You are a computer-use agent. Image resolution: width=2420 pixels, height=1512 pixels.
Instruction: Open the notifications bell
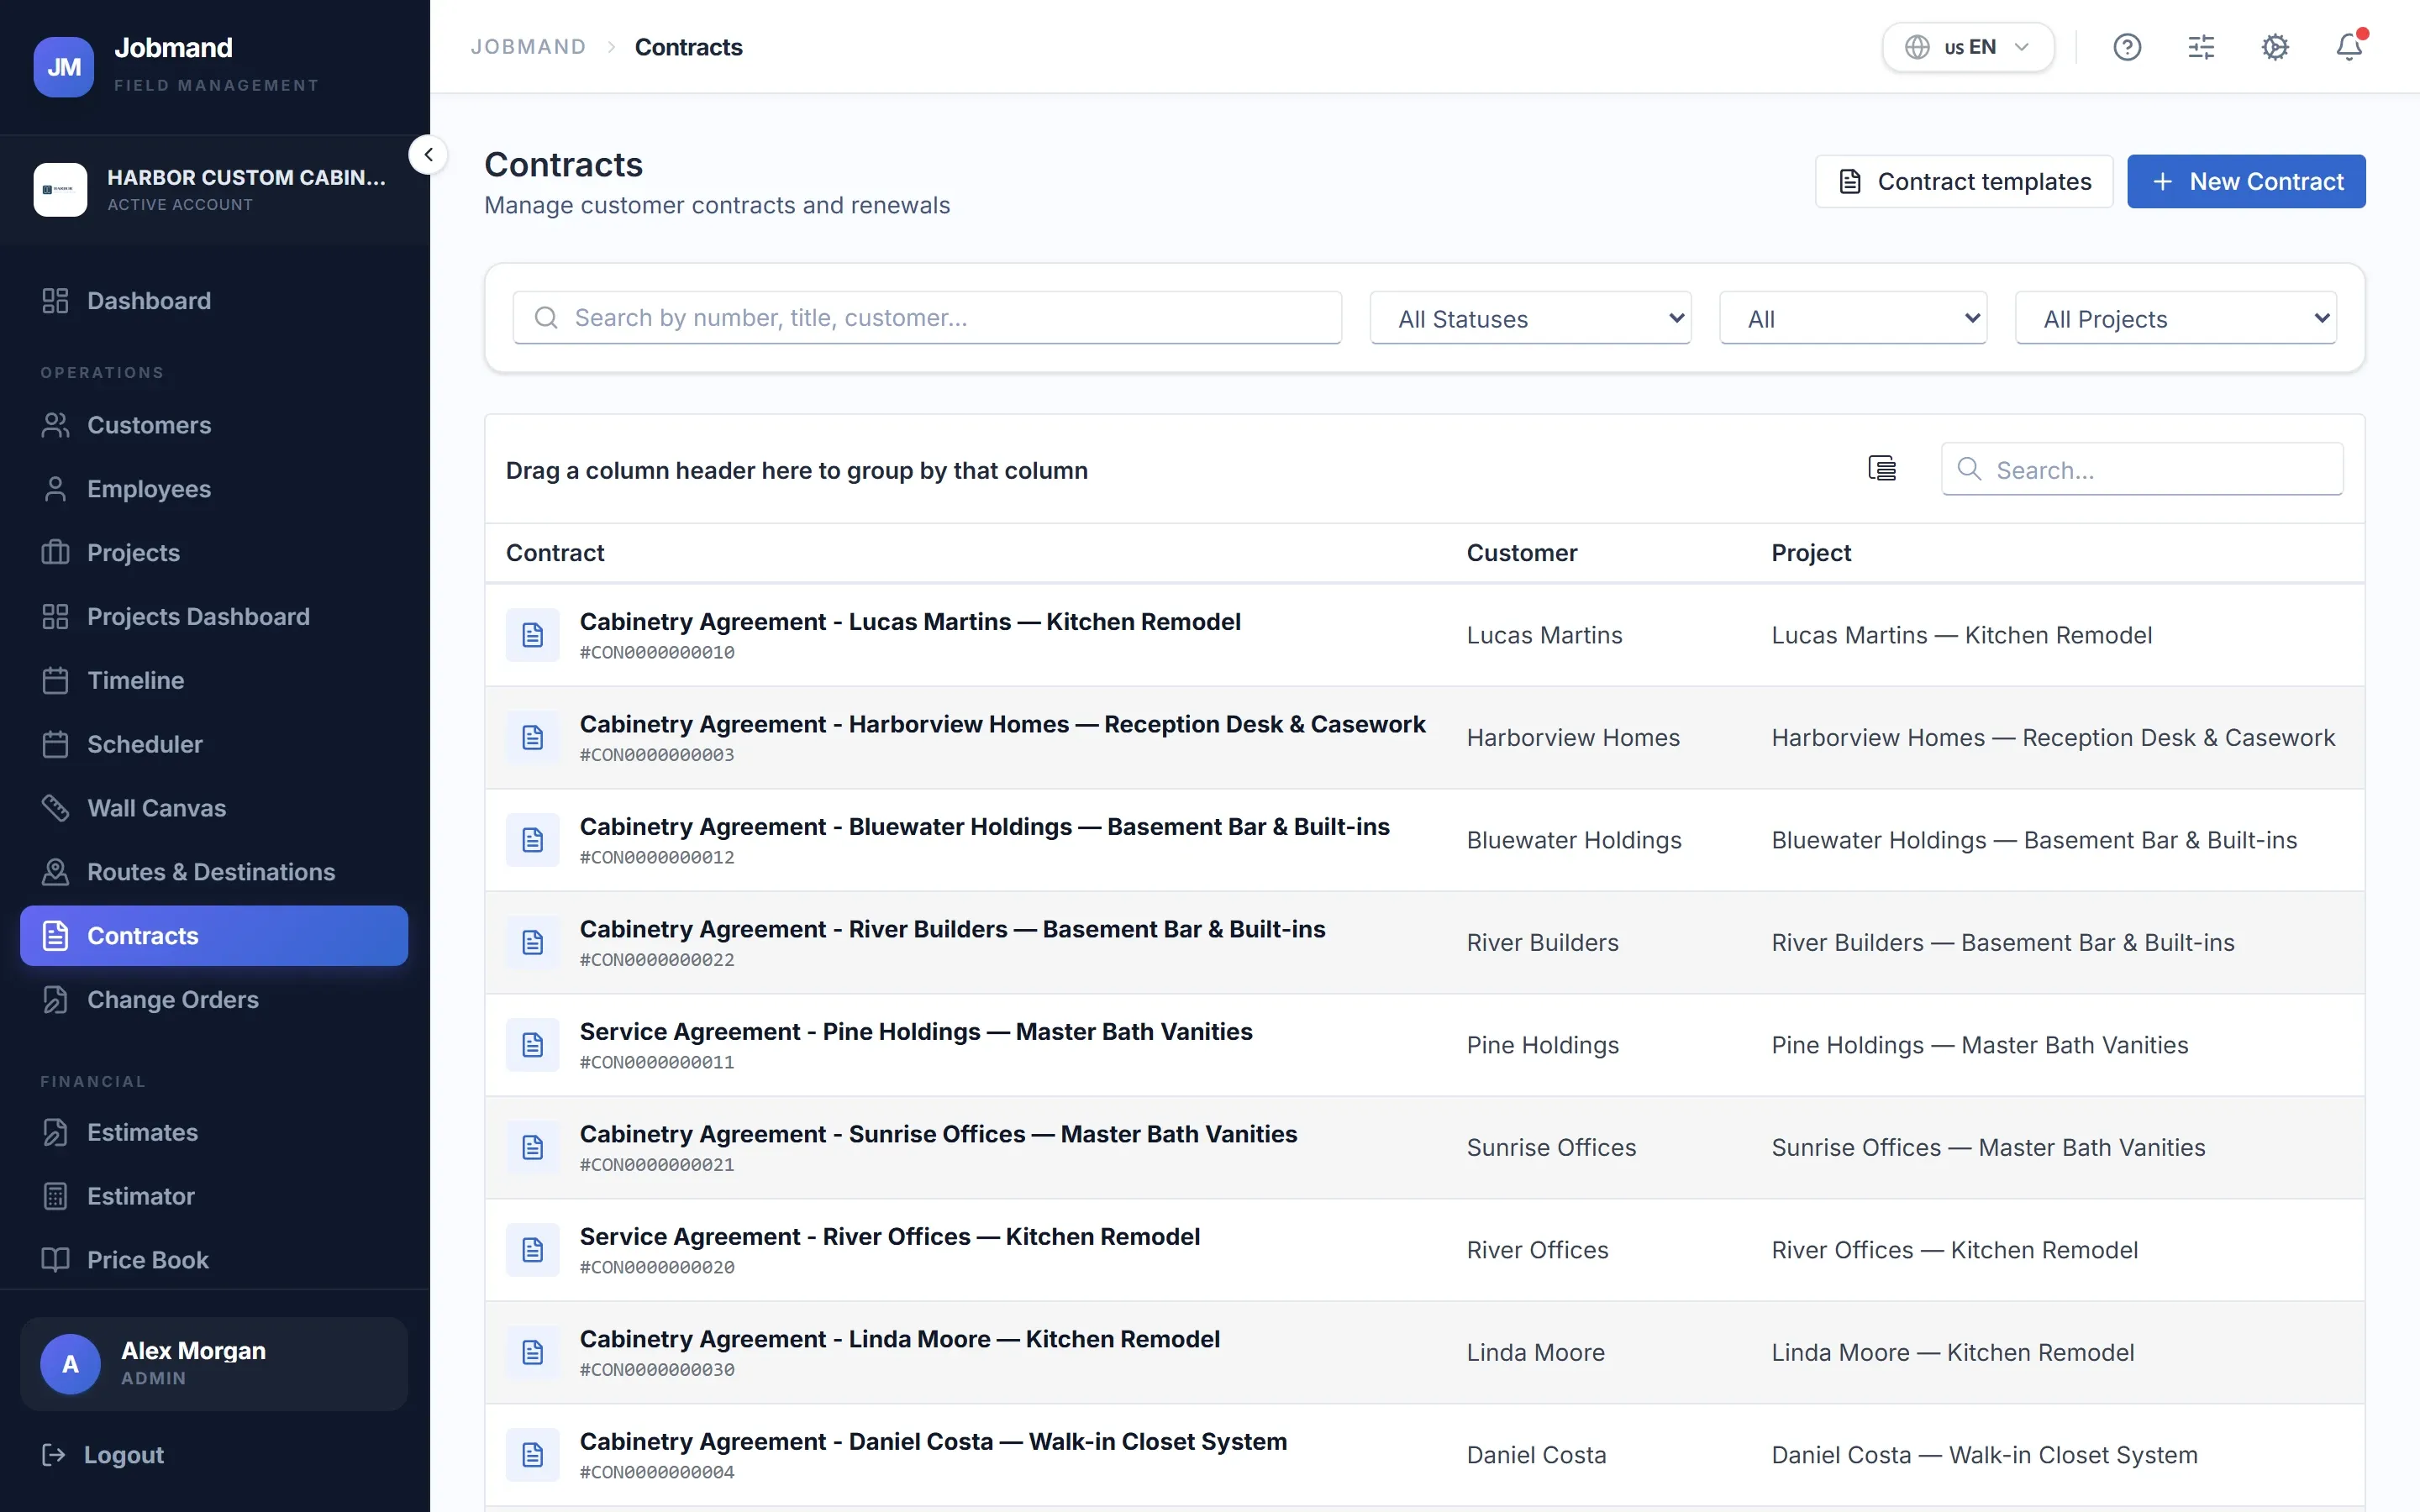pyautogui.click(x=2349, y=47)
